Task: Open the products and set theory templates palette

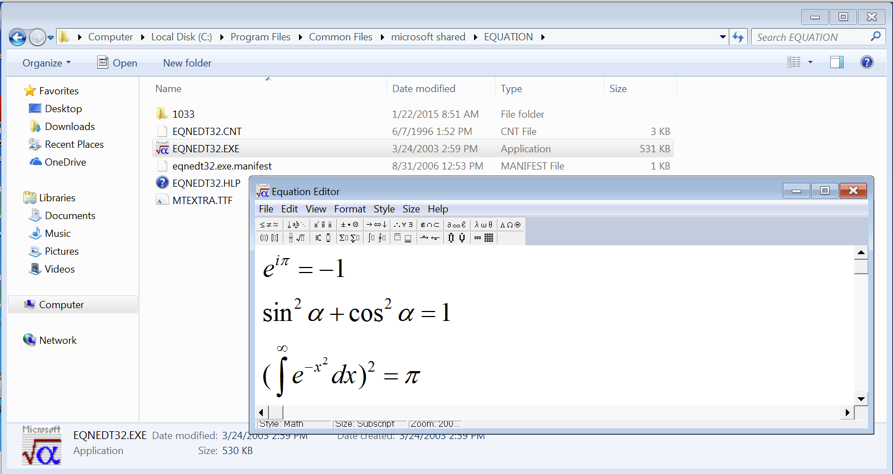Action: point(457,238)
